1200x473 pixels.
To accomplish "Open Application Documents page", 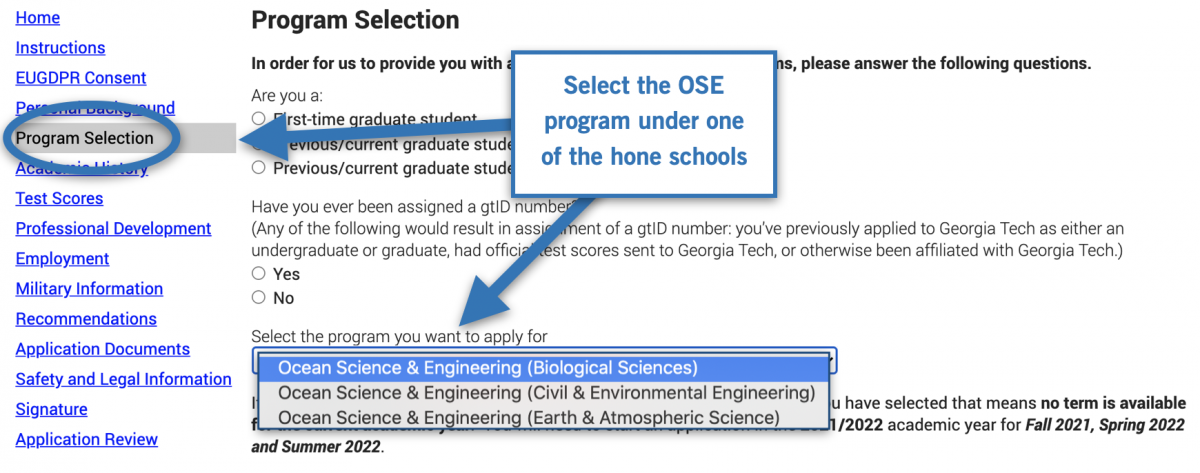I will point(102,349).
